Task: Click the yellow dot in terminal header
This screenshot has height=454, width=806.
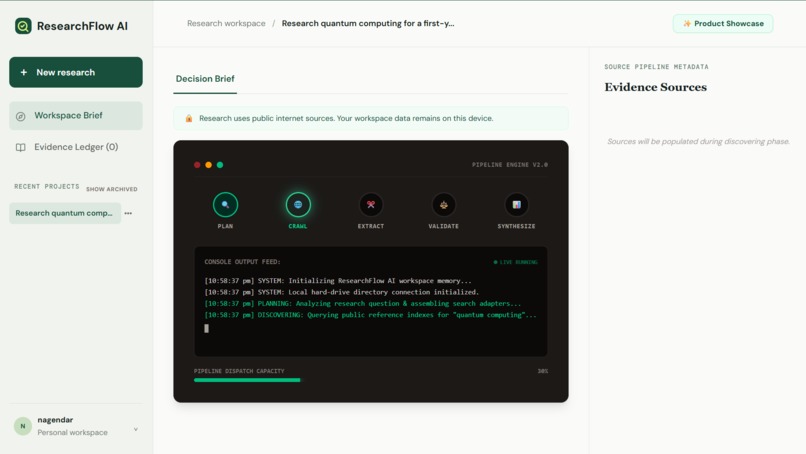Action: pyautogui.click(x=208, y=165)
